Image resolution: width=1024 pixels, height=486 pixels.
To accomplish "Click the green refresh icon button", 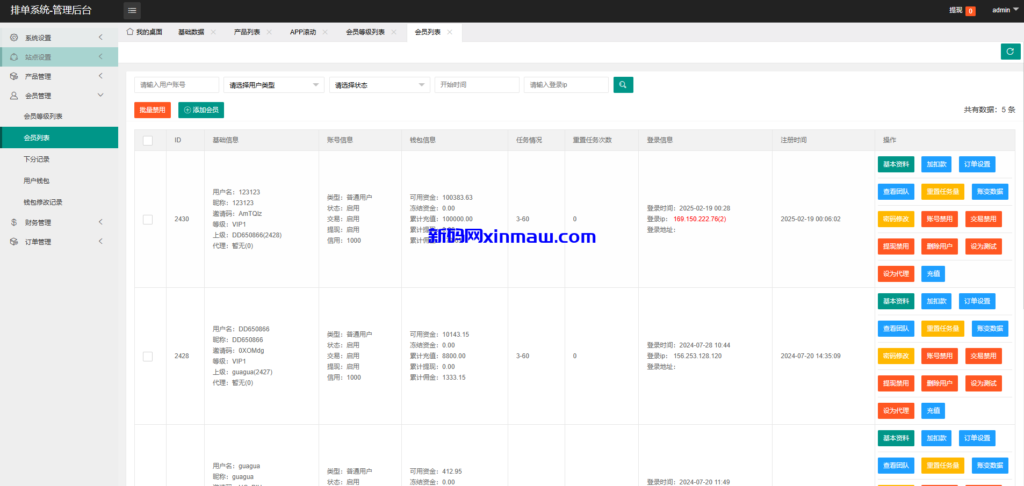I will 1010,52.
